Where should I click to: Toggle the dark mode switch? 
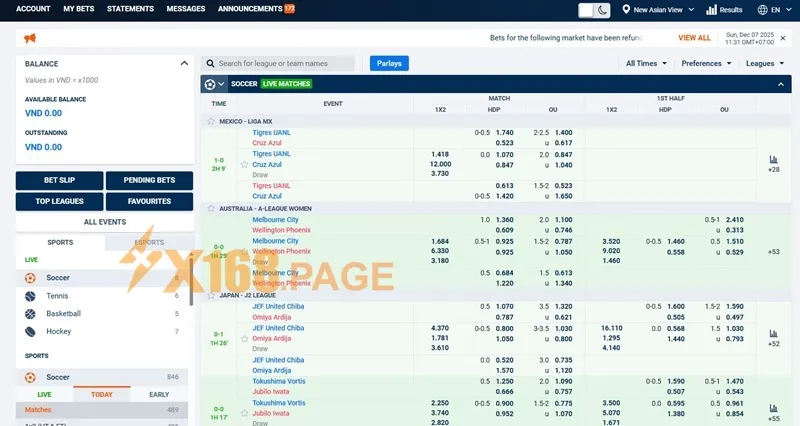pyautogui.click(x=594, y=10)
